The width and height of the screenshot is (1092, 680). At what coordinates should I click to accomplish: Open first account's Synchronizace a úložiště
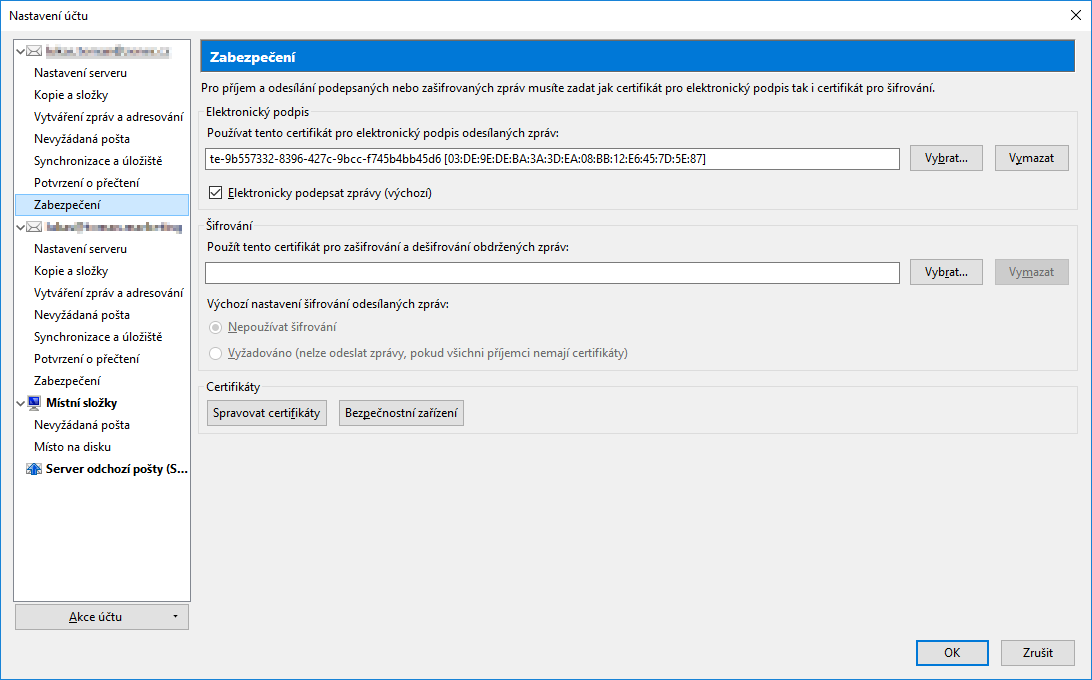98,161
